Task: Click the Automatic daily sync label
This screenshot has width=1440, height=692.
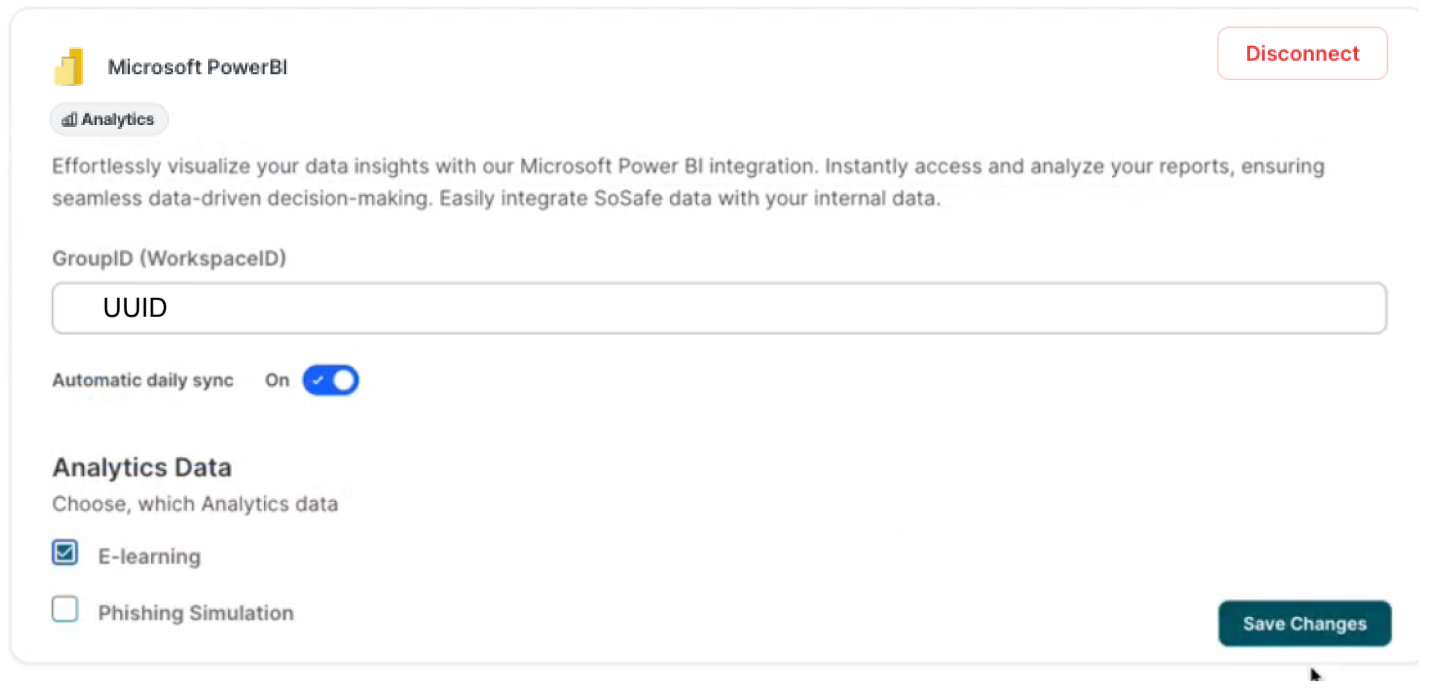Action: click(x=143, y=381)
